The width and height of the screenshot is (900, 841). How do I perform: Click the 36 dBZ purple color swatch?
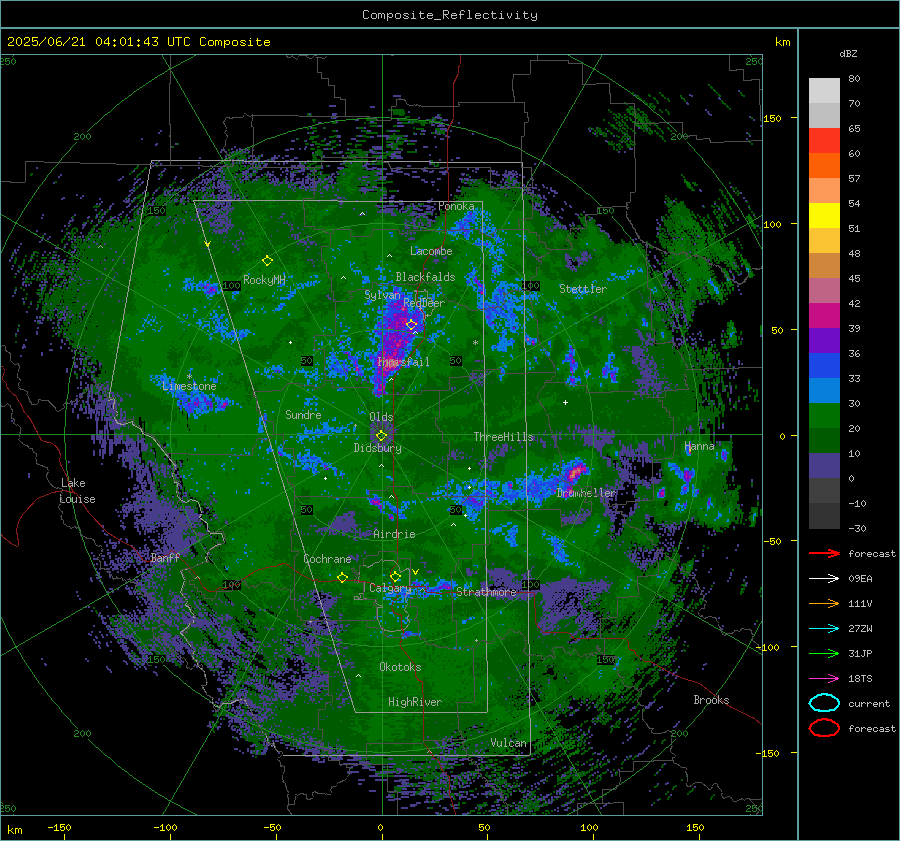point(824,340)
